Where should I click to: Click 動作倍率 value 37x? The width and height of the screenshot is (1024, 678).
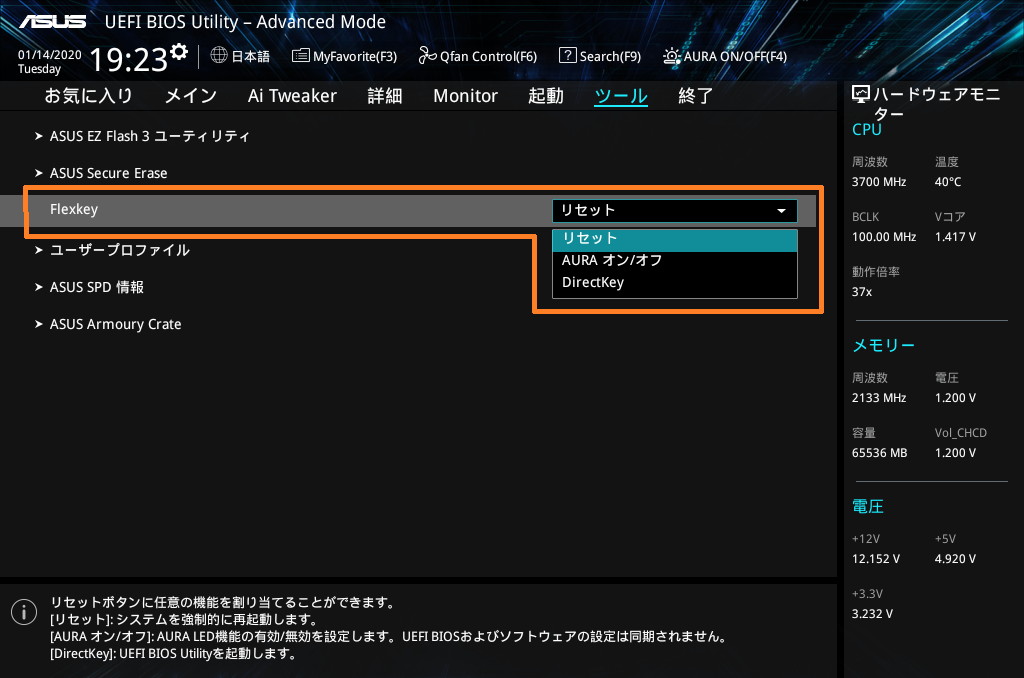pos(862,292)
